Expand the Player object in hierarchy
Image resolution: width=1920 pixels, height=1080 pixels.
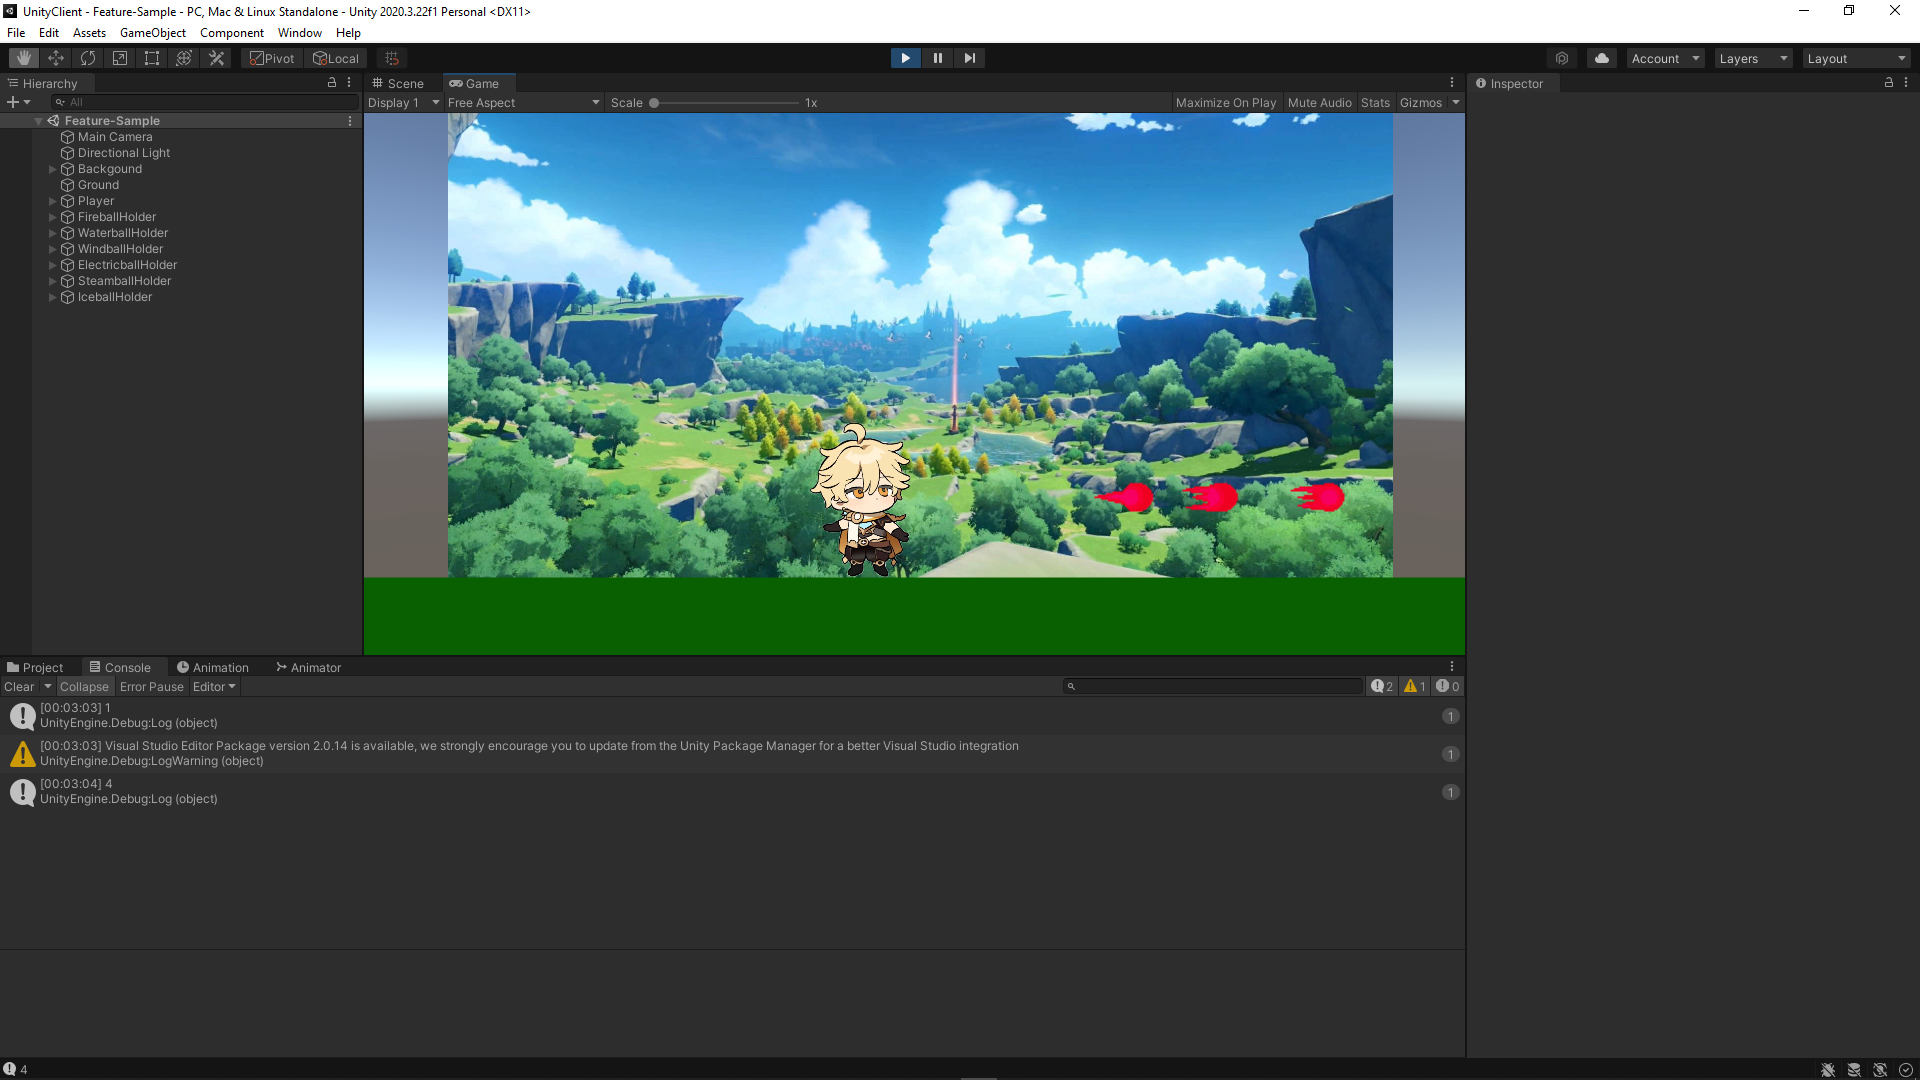click(53, 201)
